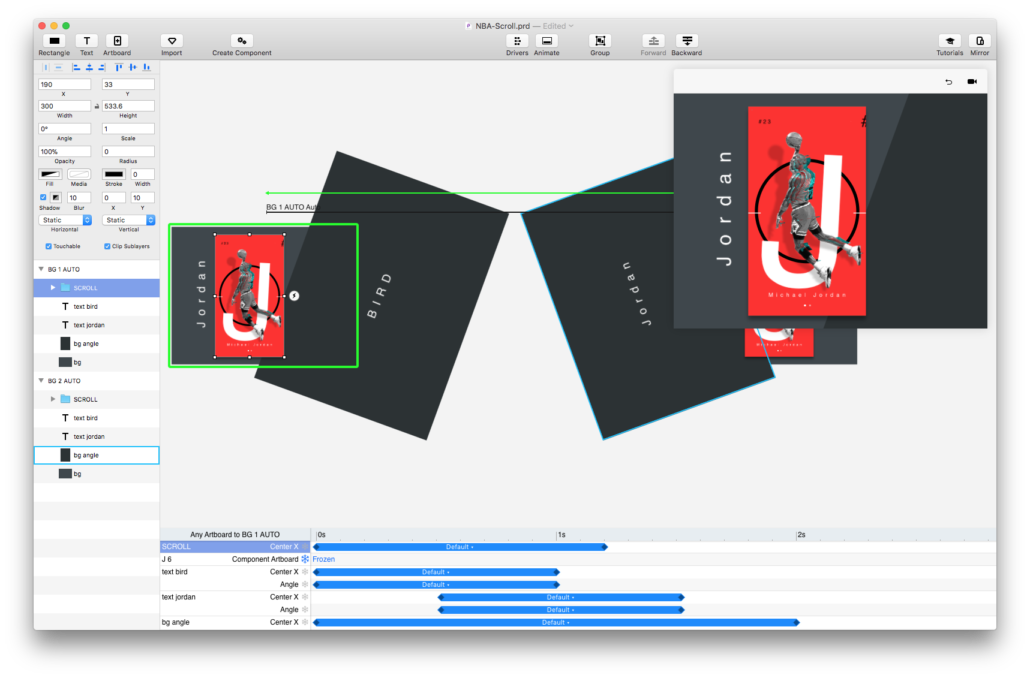
Task: Click the Scale input field
Action: coord(128,129)
